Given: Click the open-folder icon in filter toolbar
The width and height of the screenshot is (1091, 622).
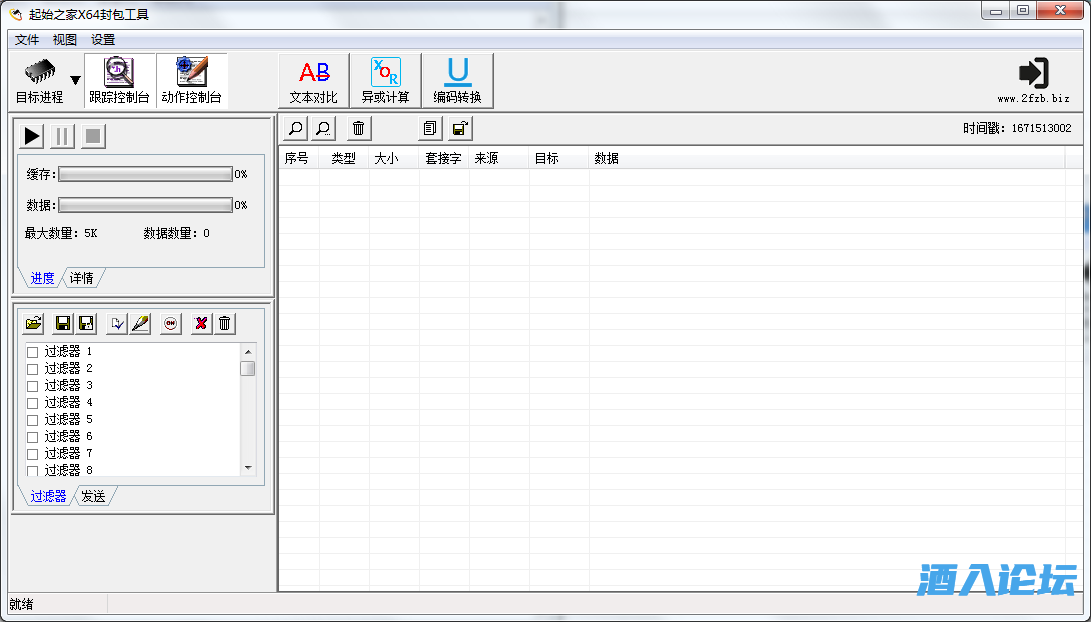Looking at the screenshot, I should click(x=34, y=323).
